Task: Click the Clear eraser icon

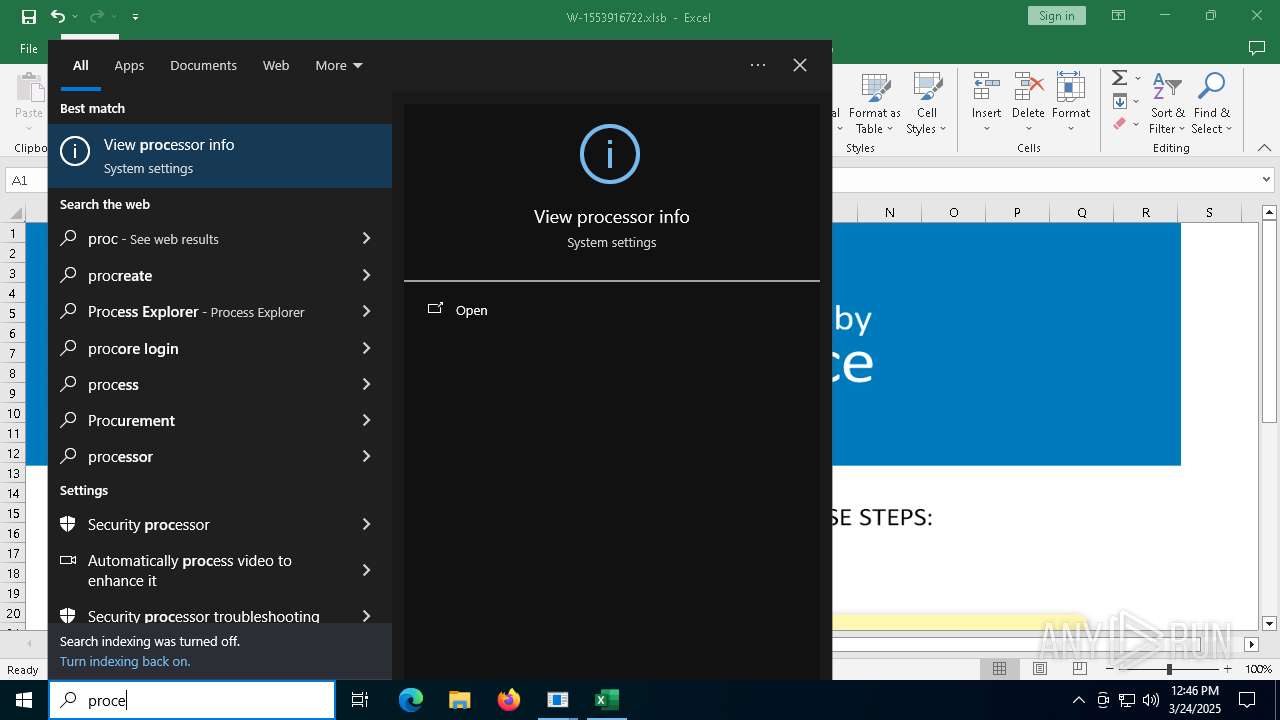Action: pyautogui.click(x=1120, y=124)
